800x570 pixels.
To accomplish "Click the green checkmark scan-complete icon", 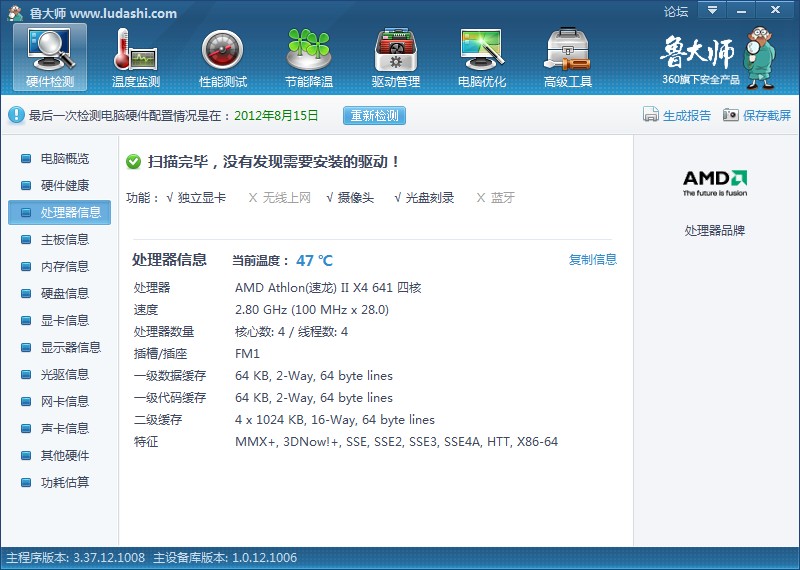I will (x=133, y=162).
